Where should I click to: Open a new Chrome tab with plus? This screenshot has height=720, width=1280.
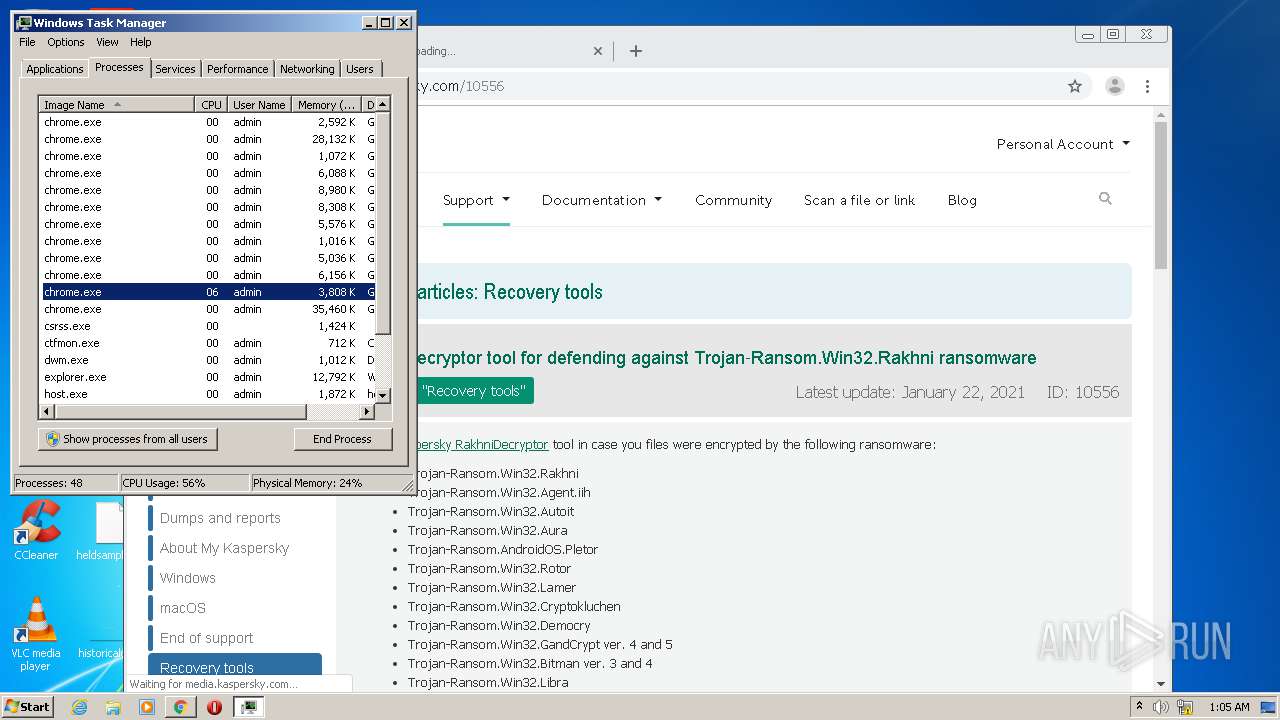pos(635,51)
